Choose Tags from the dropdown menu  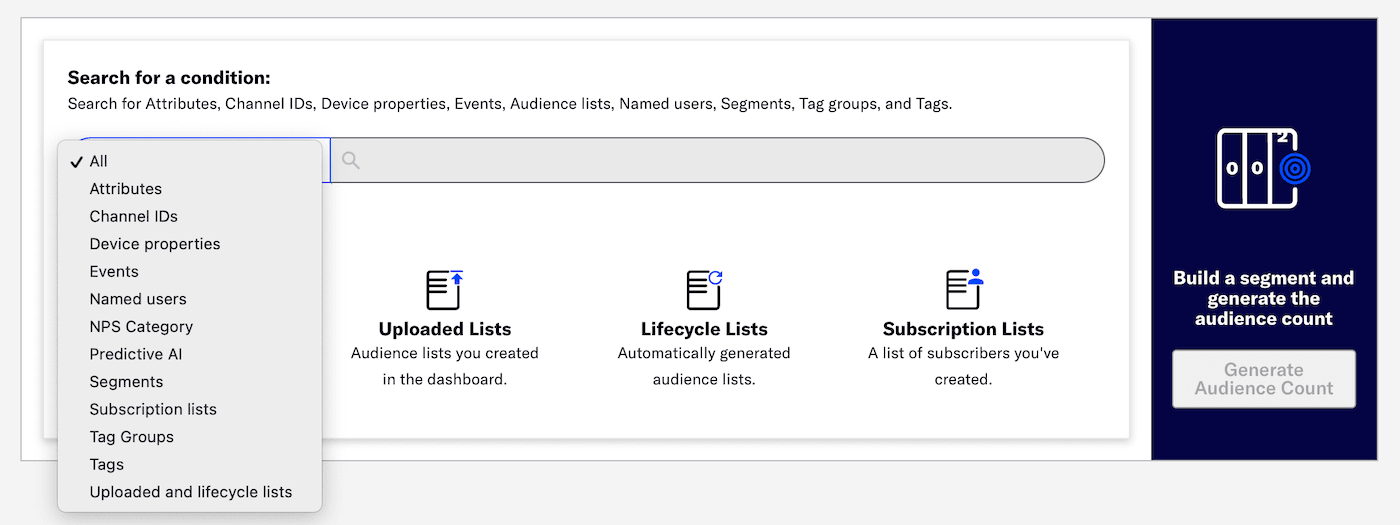[107, 464]
